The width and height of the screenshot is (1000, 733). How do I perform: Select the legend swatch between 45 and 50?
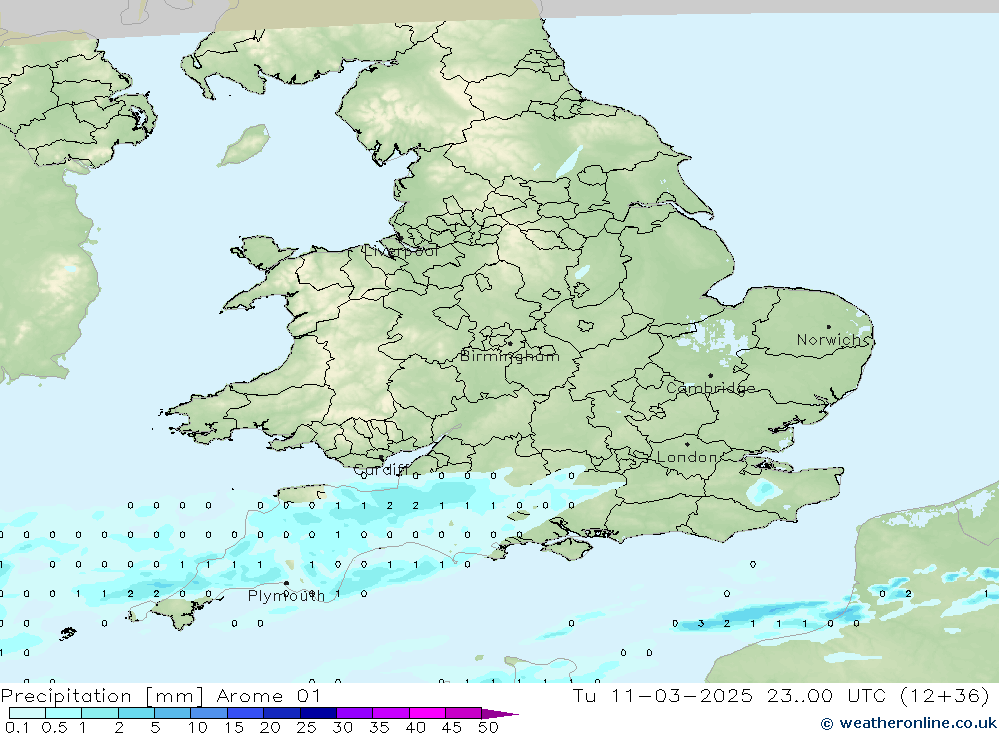click(x=463, y=713)
